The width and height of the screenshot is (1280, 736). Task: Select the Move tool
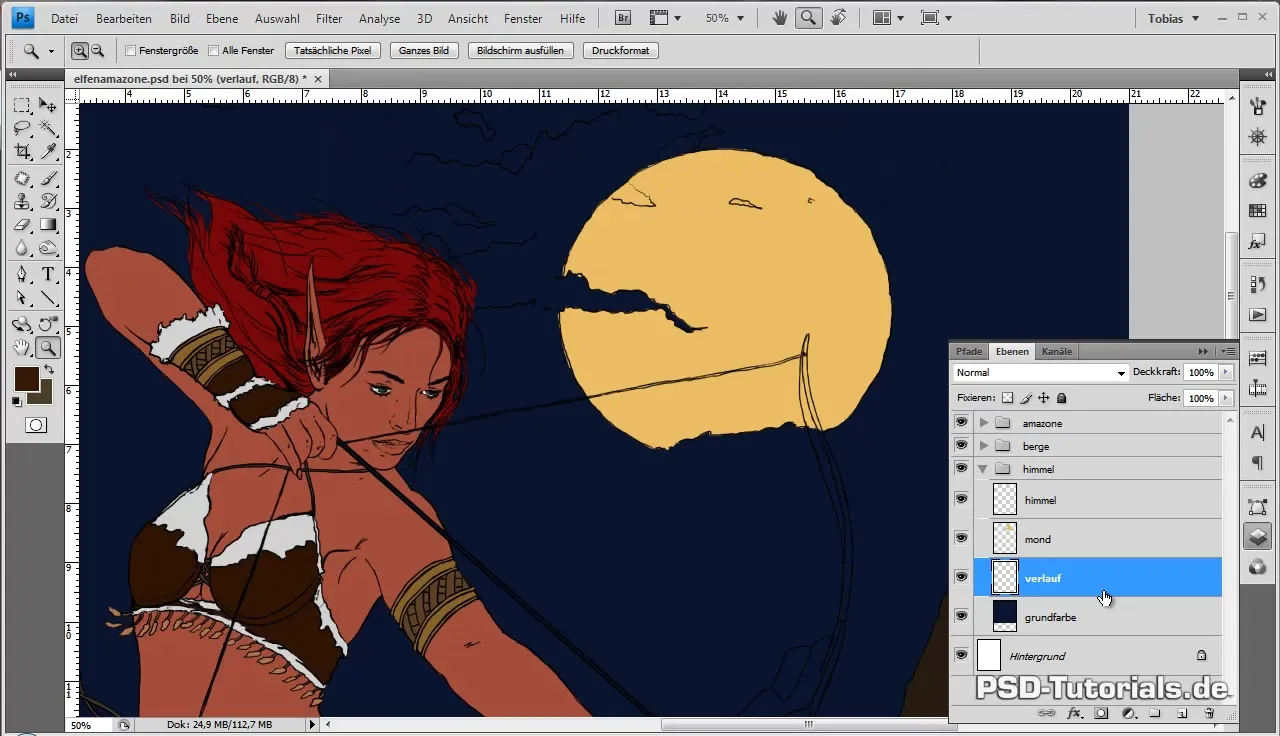47,105
